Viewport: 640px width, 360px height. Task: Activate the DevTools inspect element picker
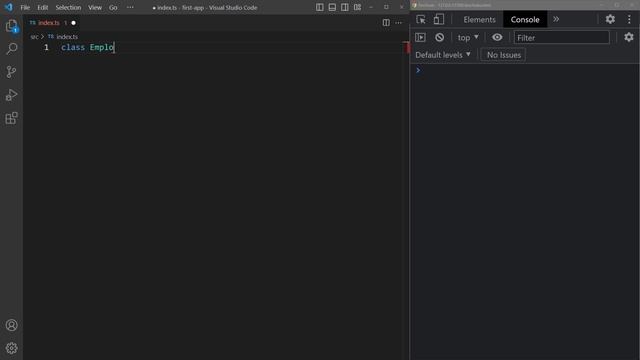[421, 19]
